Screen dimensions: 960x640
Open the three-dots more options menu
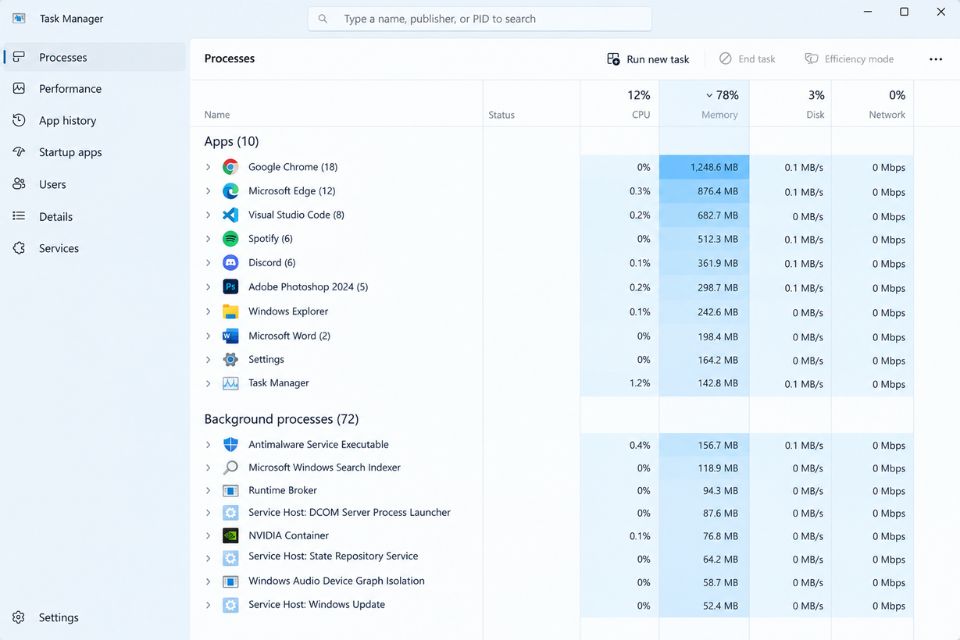tap(936, 59)
